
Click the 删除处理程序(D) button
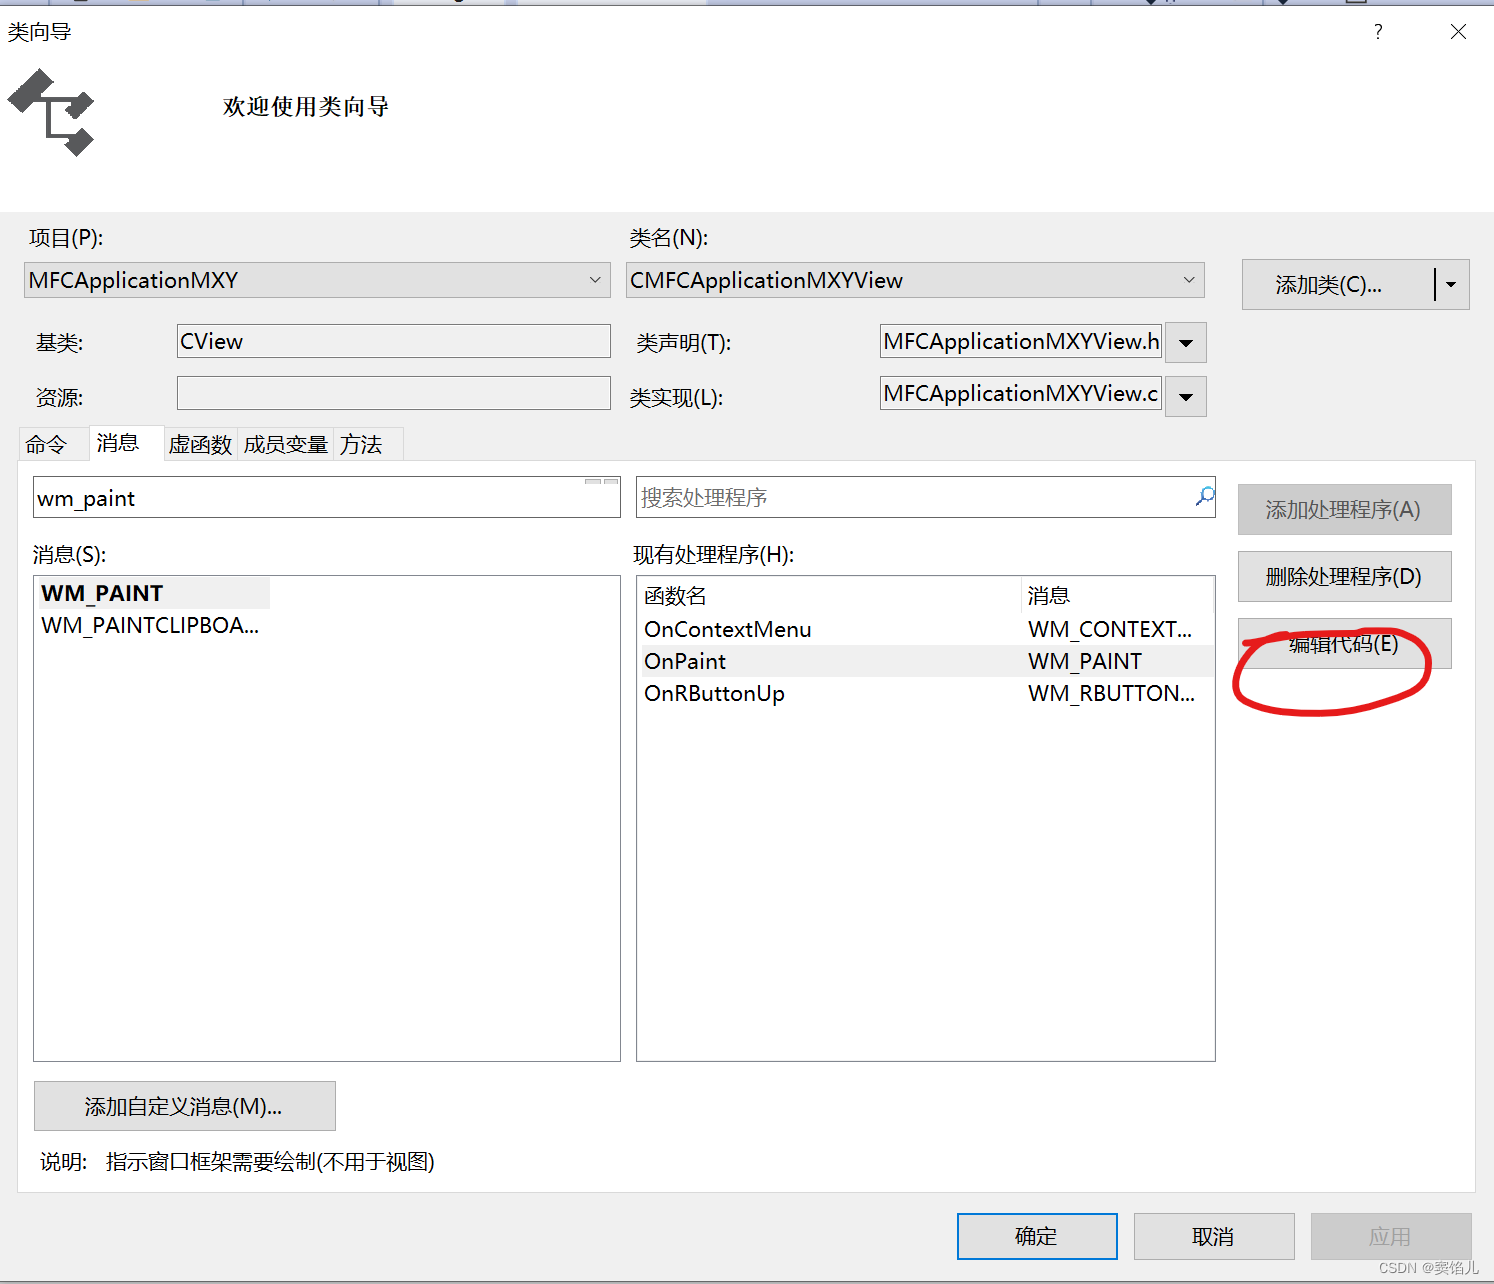(1344, 576)
